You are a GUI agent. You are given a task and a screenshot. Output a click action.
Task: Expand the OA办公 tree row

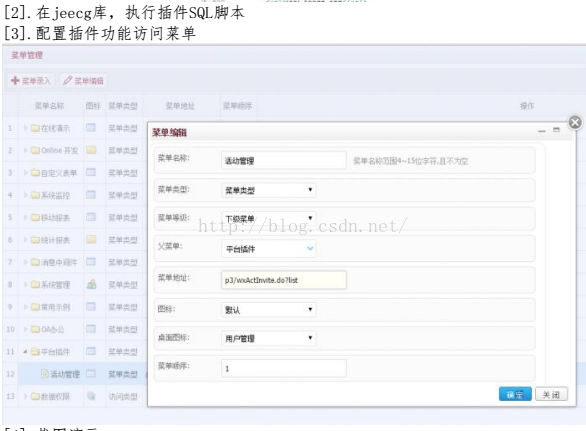coord(25,329)
